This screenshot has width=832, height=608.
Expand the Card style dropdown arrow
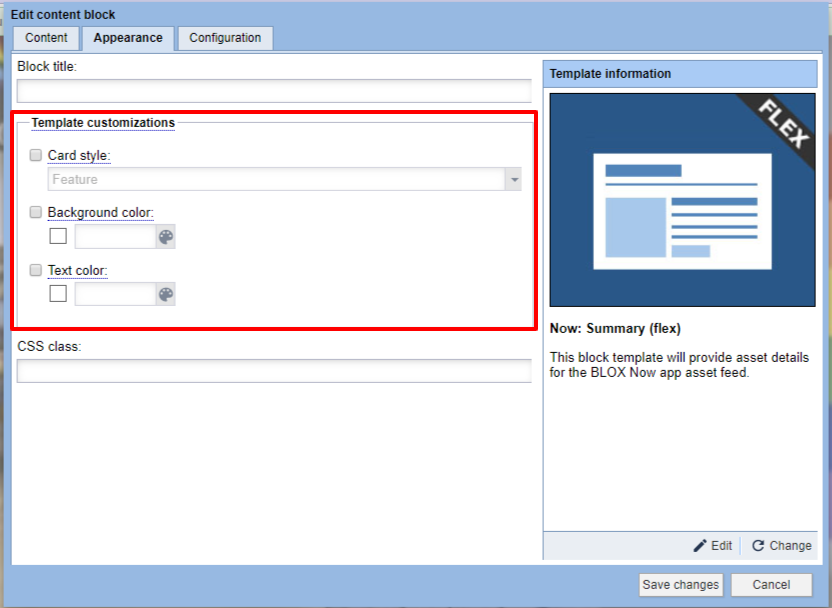pos(514,180)
